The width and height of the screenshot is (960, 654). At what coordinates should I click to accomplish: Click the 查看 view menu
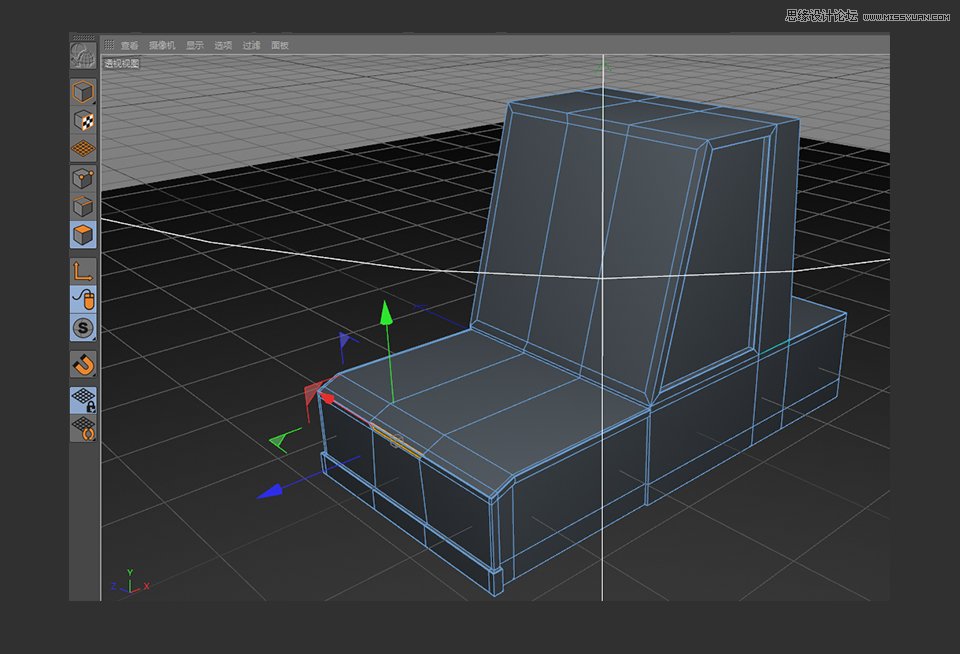click(x=128, y=45)
